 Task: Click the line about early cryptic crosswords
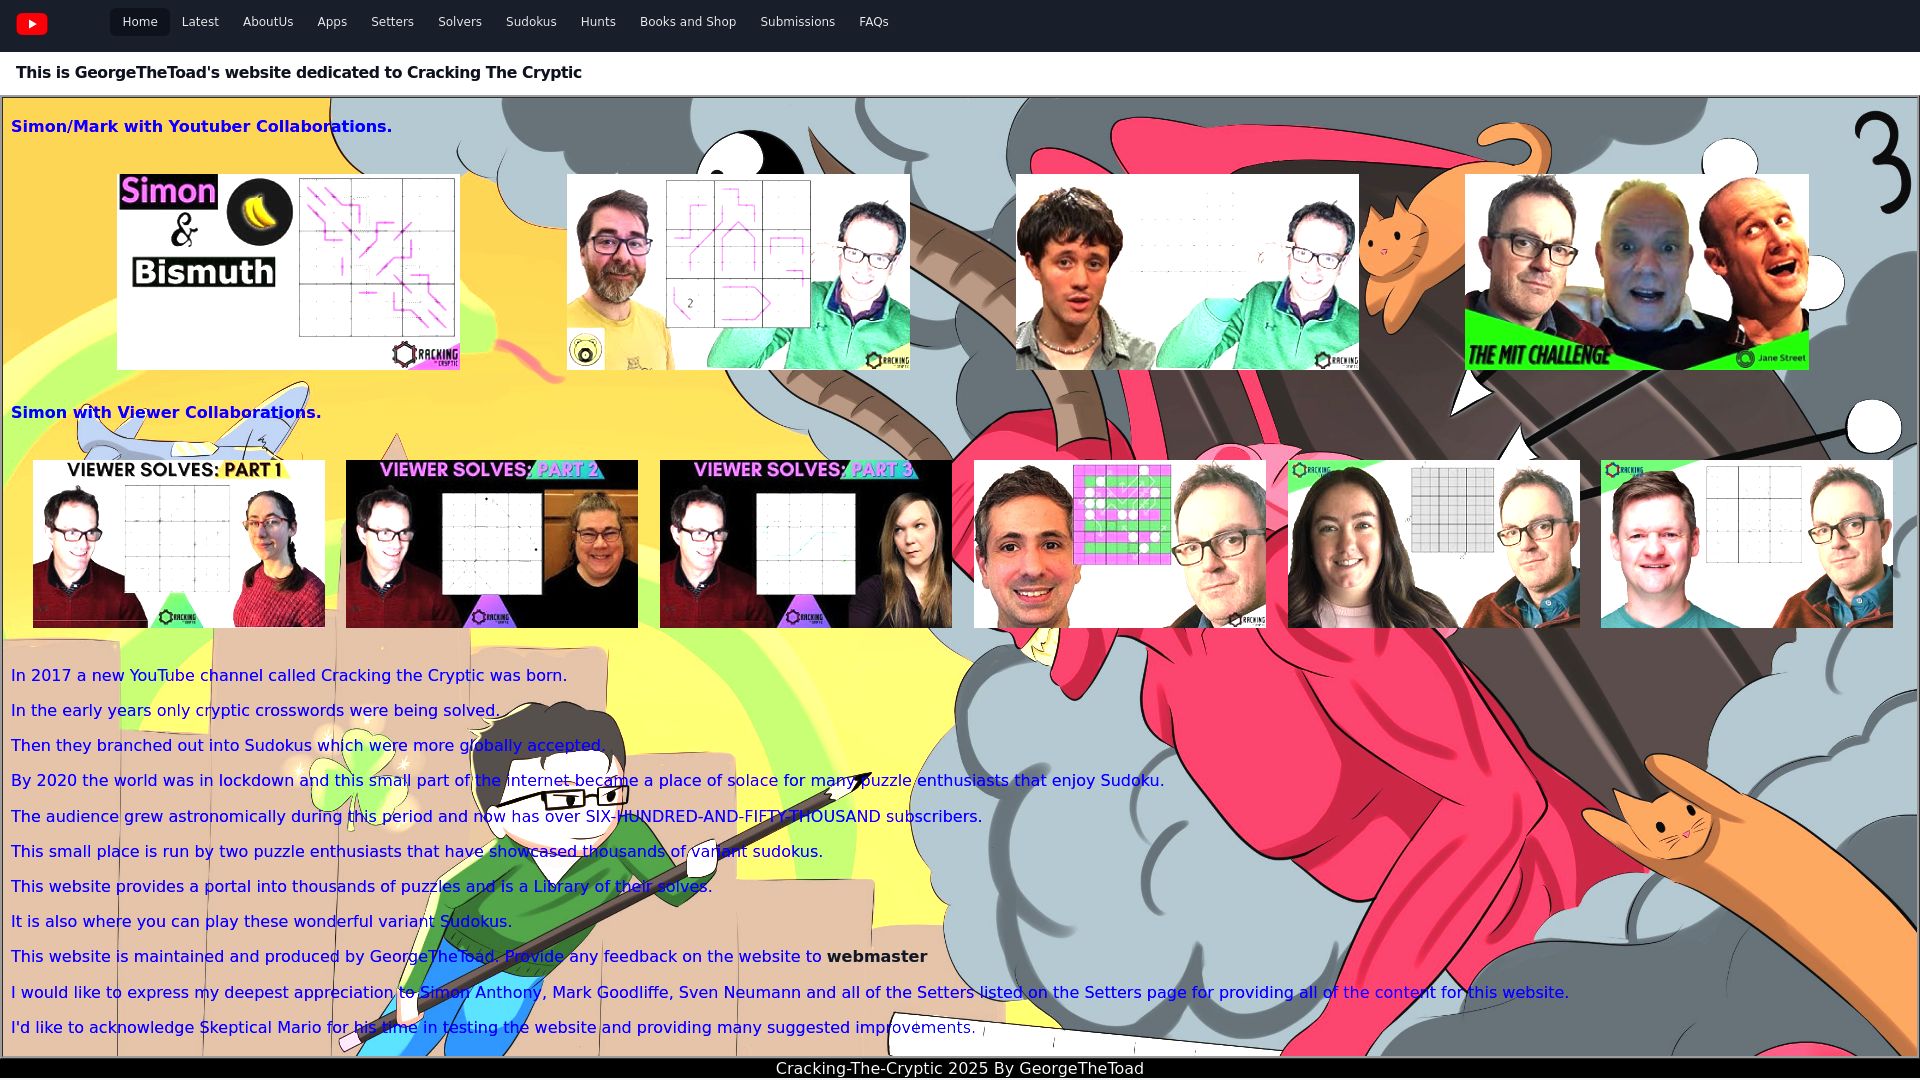pos(255,711)
